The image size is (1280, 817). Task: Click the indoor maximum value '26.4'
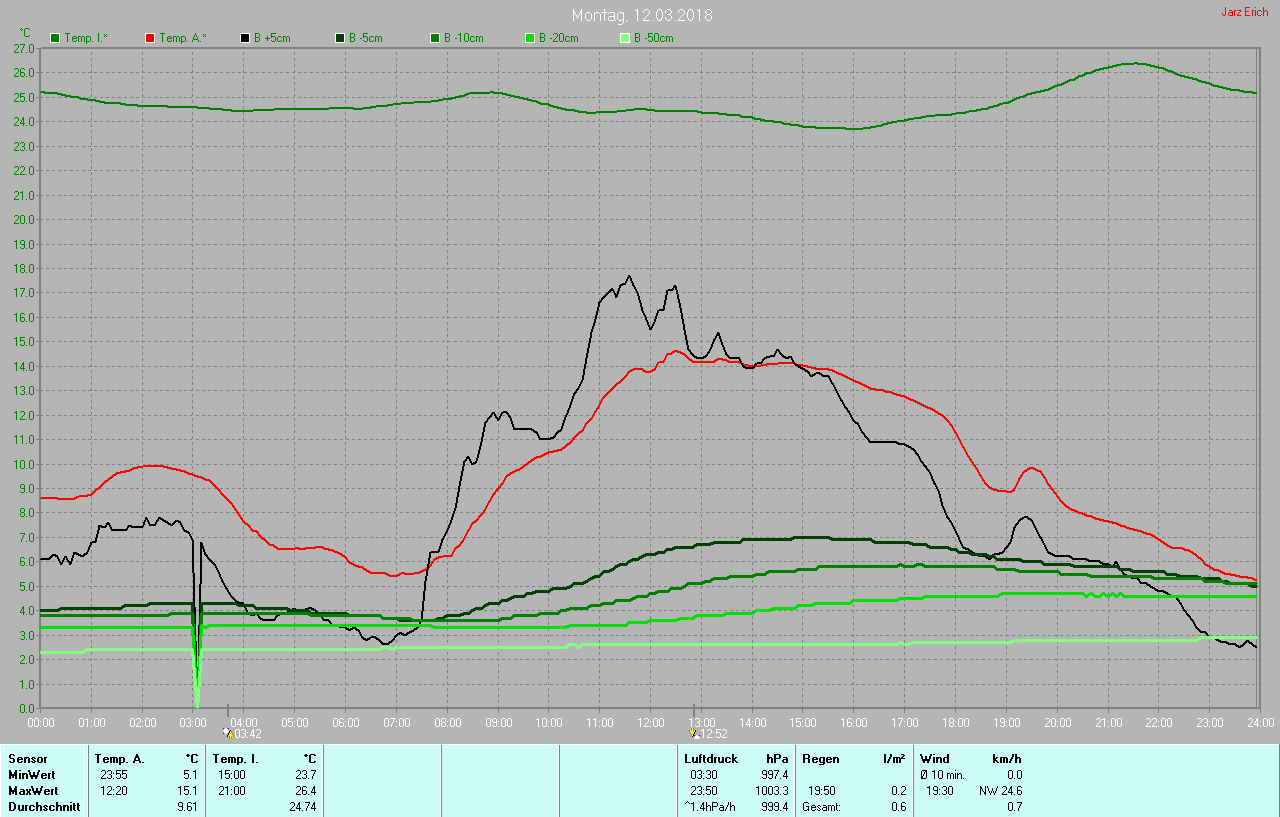304,791
